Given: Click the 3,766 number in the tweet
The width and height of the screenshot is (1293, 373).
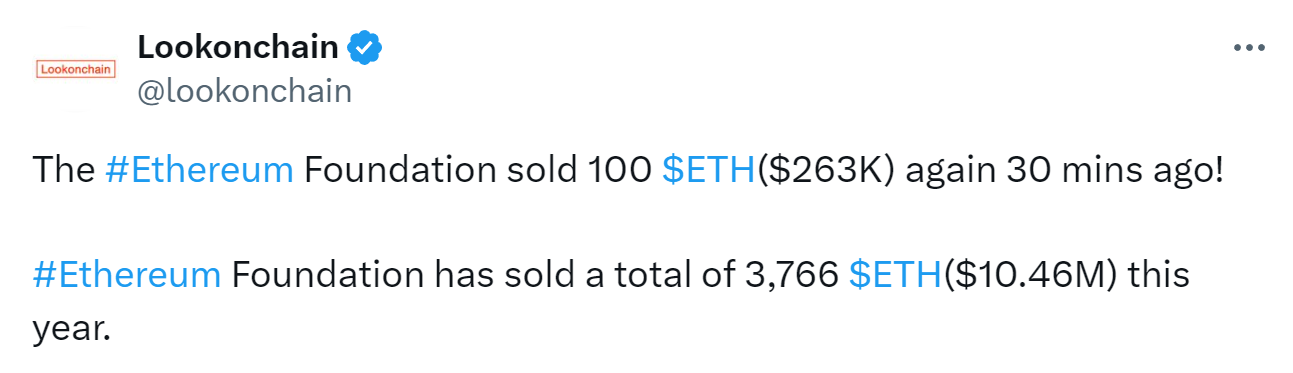Looking at the screenshot, I should tap(790, 274).
